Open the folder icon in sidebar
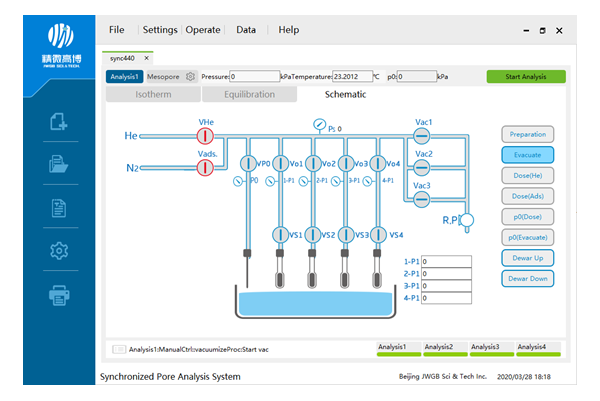 pos(58,165)
